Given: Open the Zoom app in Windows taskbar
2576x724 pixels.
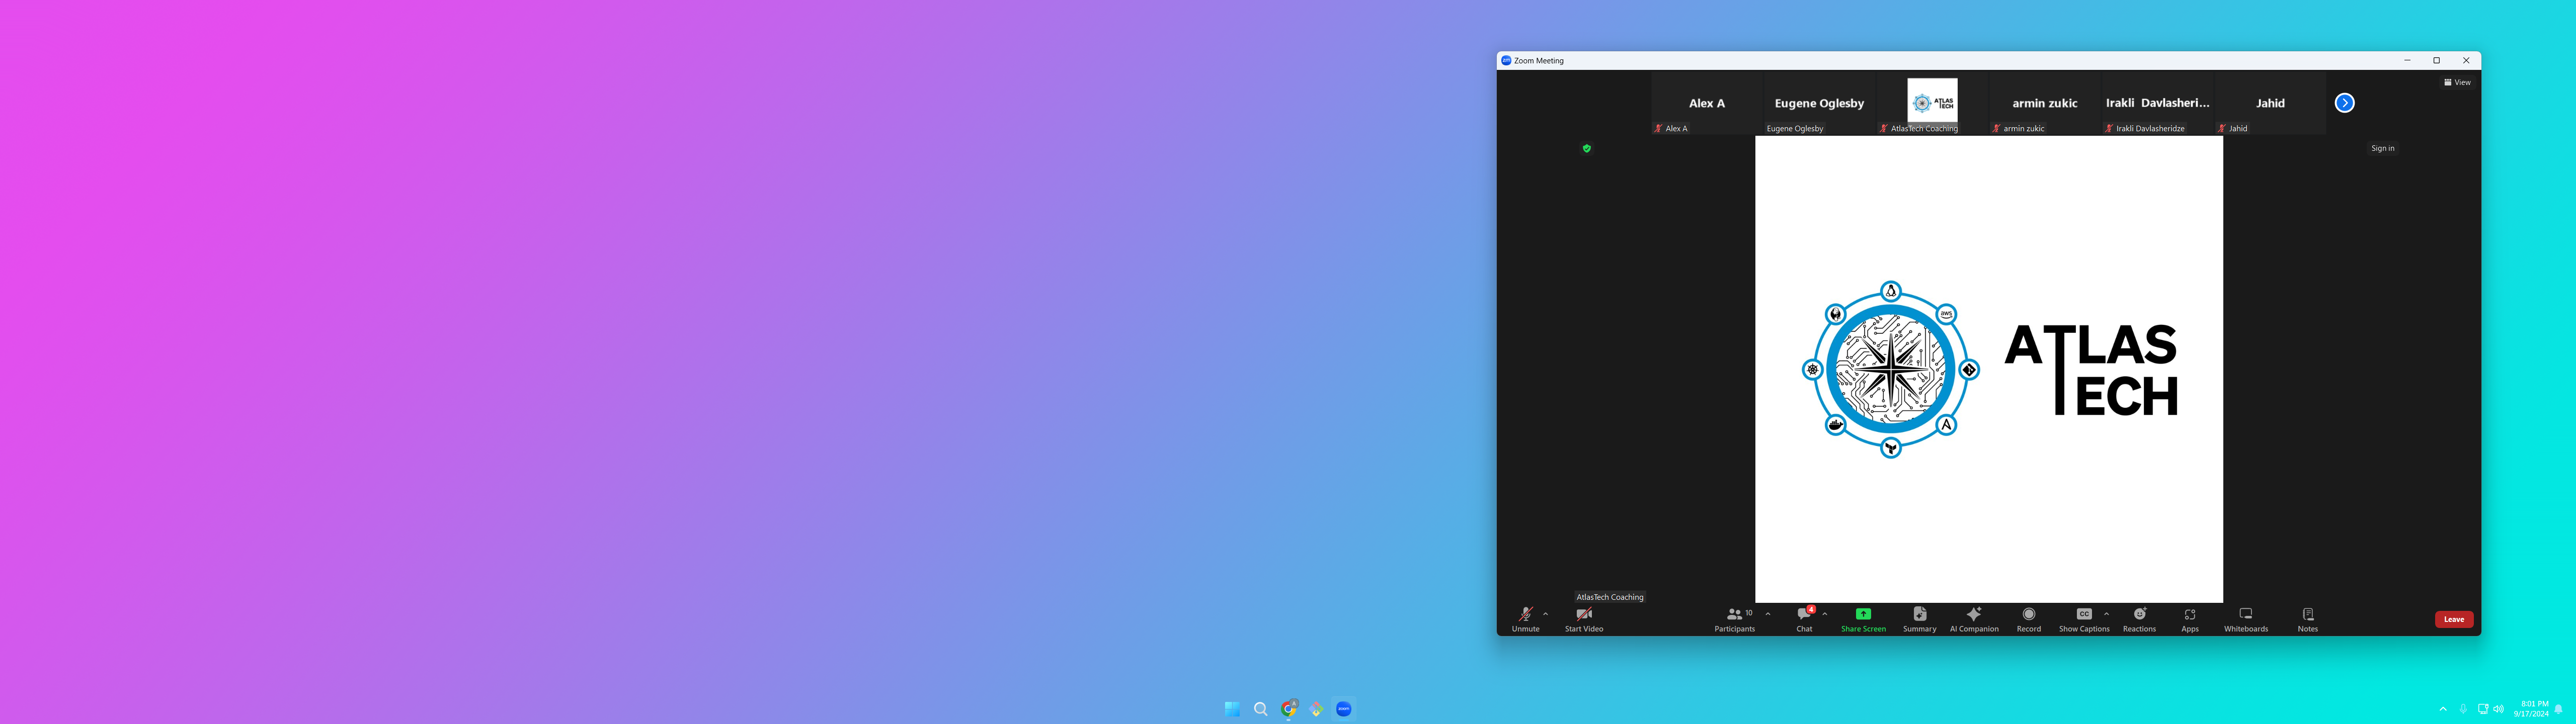Looking at the screenshot, I should tap(1343, 709).
